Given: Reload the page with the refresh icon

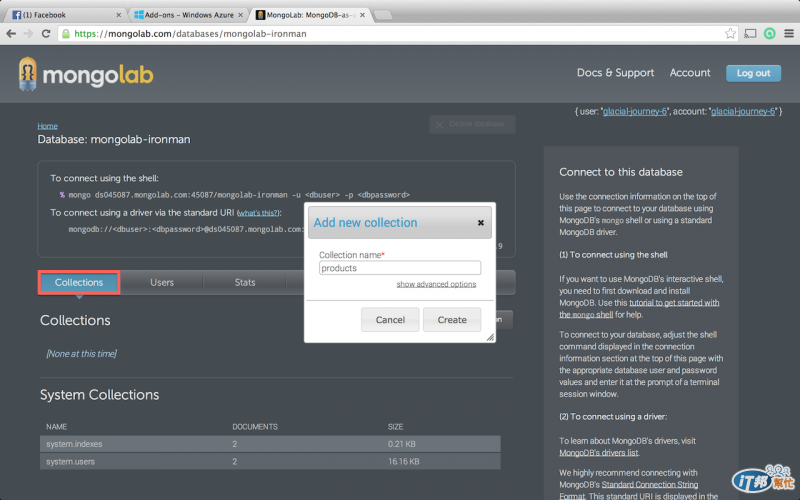Looking at the screenshot, I should [46, 34].
